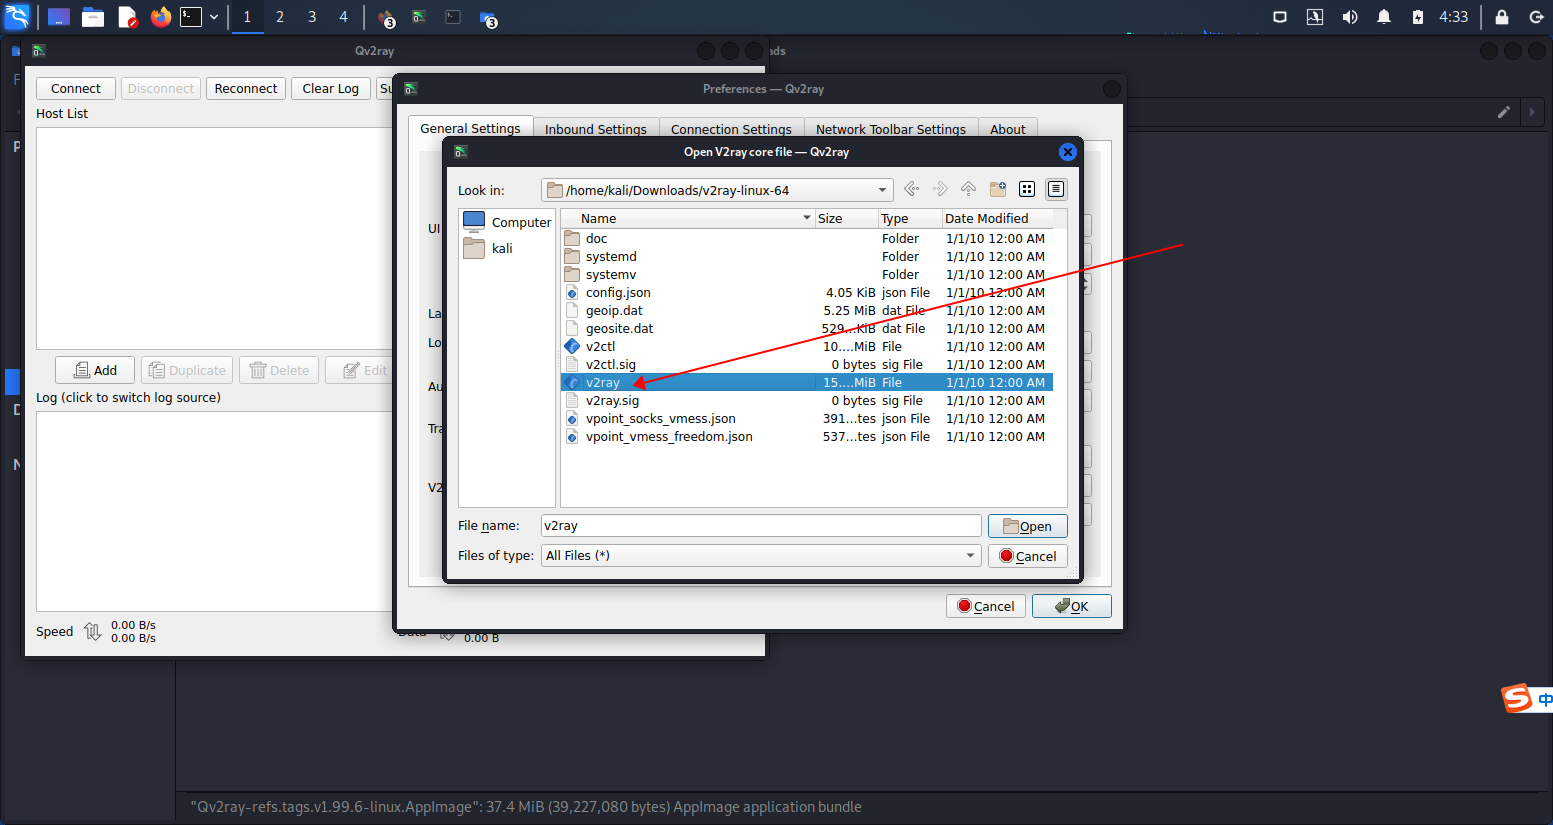Go to parent directory in file dialog
1553x825 pixels.
coord(968,189)
